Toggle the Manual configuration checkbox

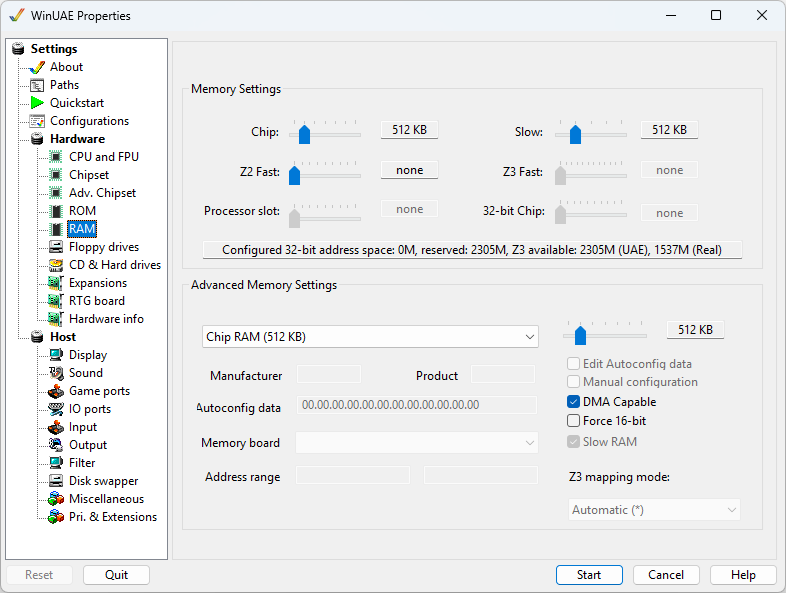coord(573,382)
